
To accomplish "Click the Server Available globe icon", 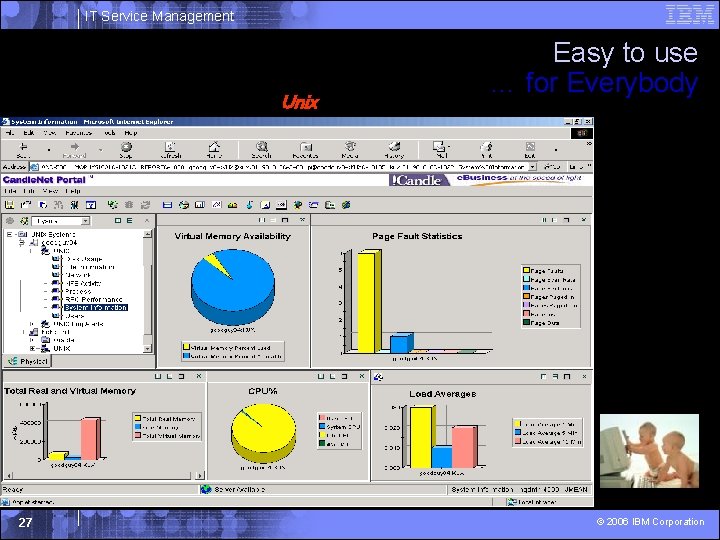I will 206,489.
